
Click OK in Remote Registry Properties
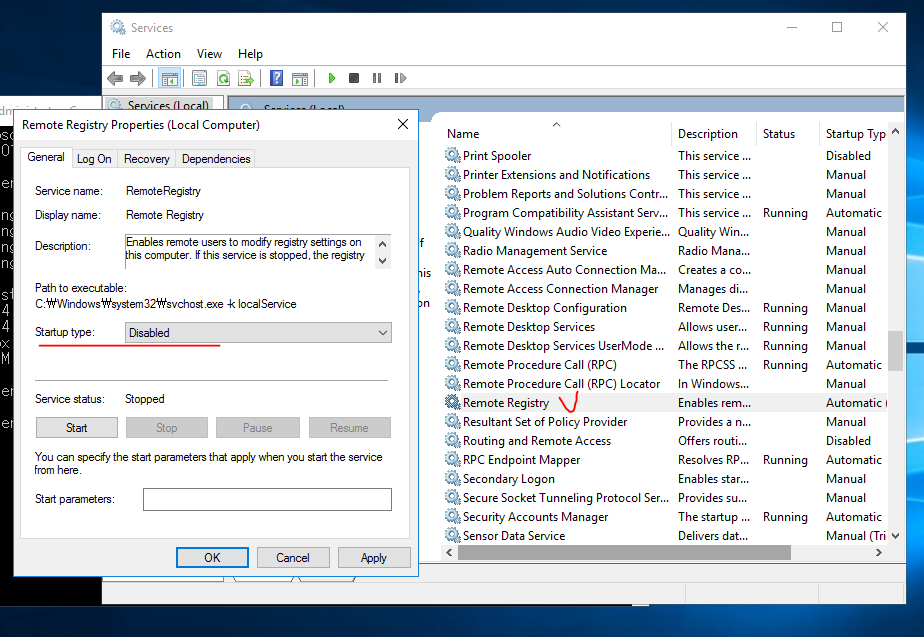[x=212, y=557]
